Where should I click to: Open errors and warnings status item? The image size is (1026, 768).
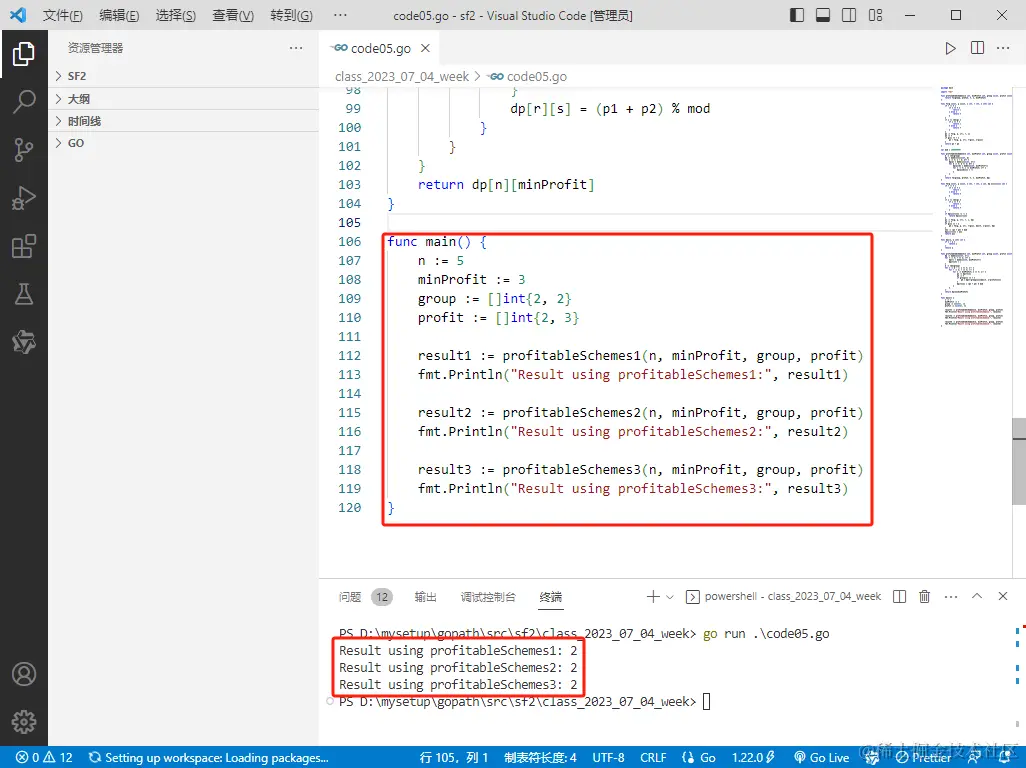[44, 758]
